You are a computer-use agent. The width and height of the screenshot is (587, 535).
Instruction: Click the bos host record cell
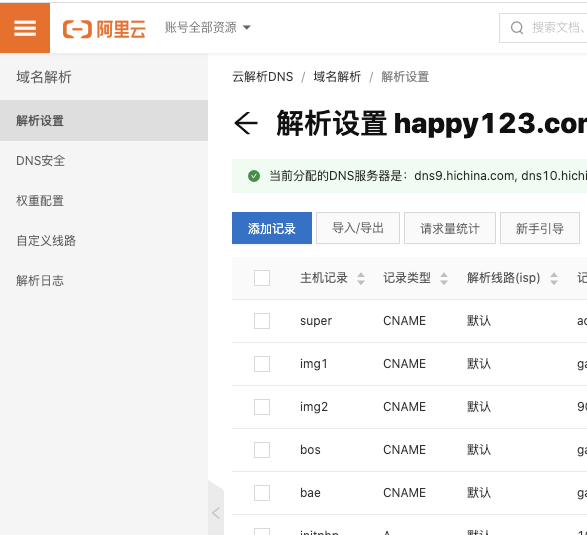310,450
